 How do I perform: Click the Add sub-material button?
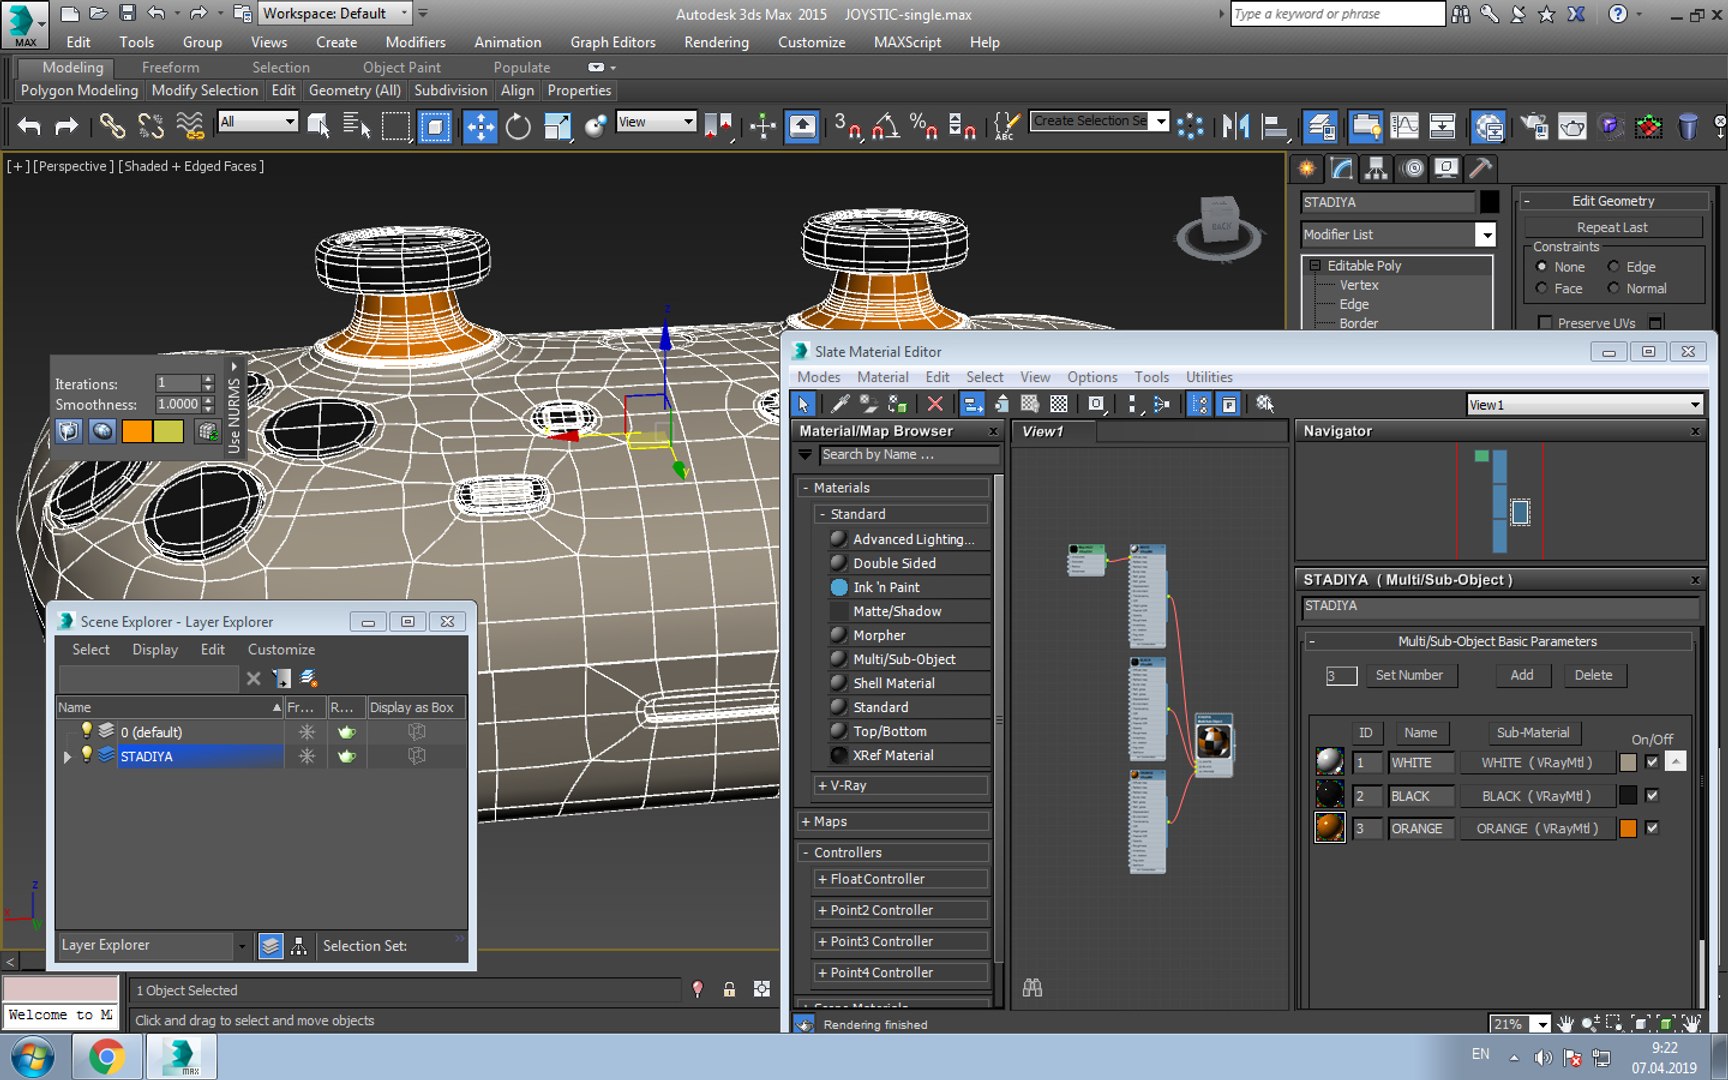[1522, 675]
